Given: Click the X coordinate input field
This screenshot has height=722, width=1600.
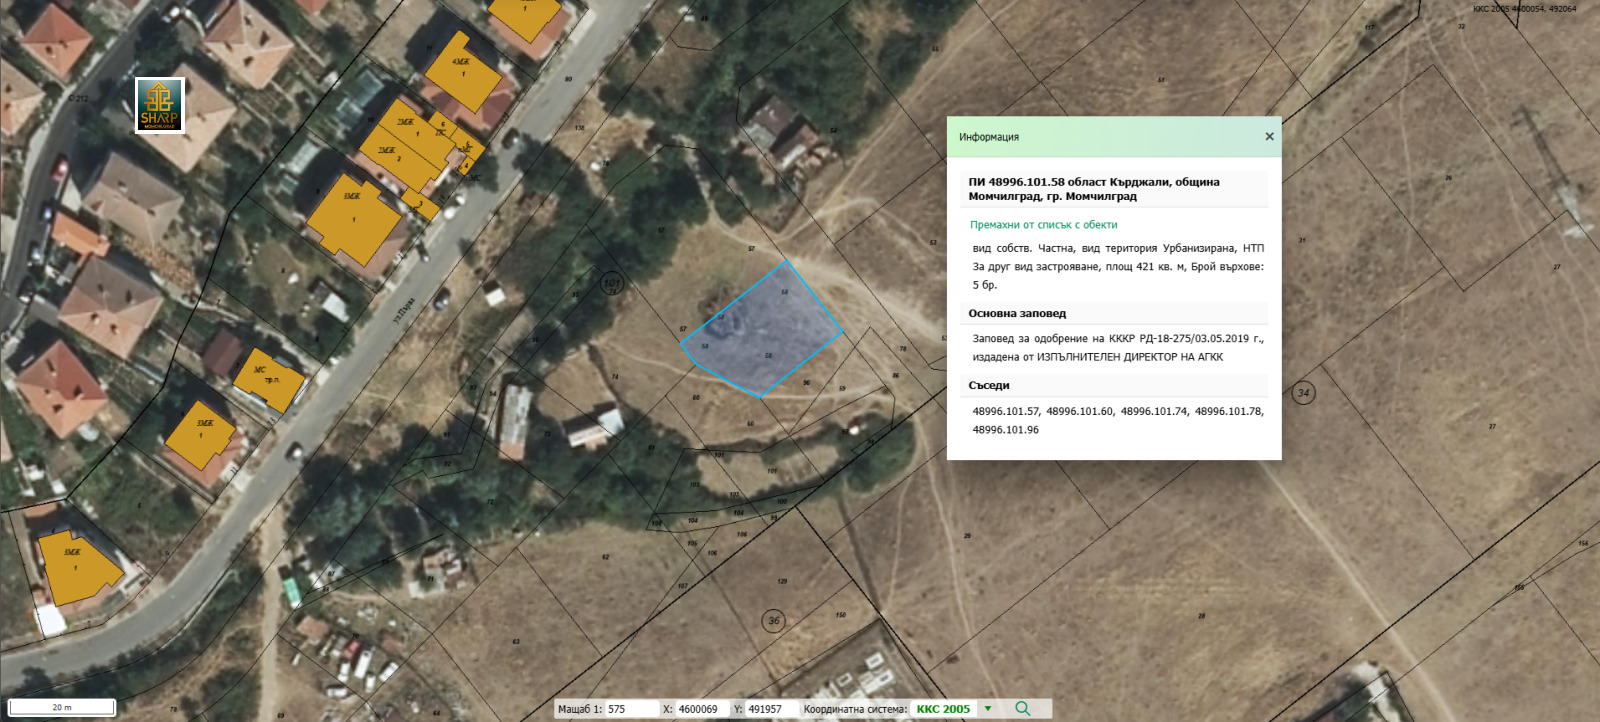Looking at the screenshot, I should (702, 709).
